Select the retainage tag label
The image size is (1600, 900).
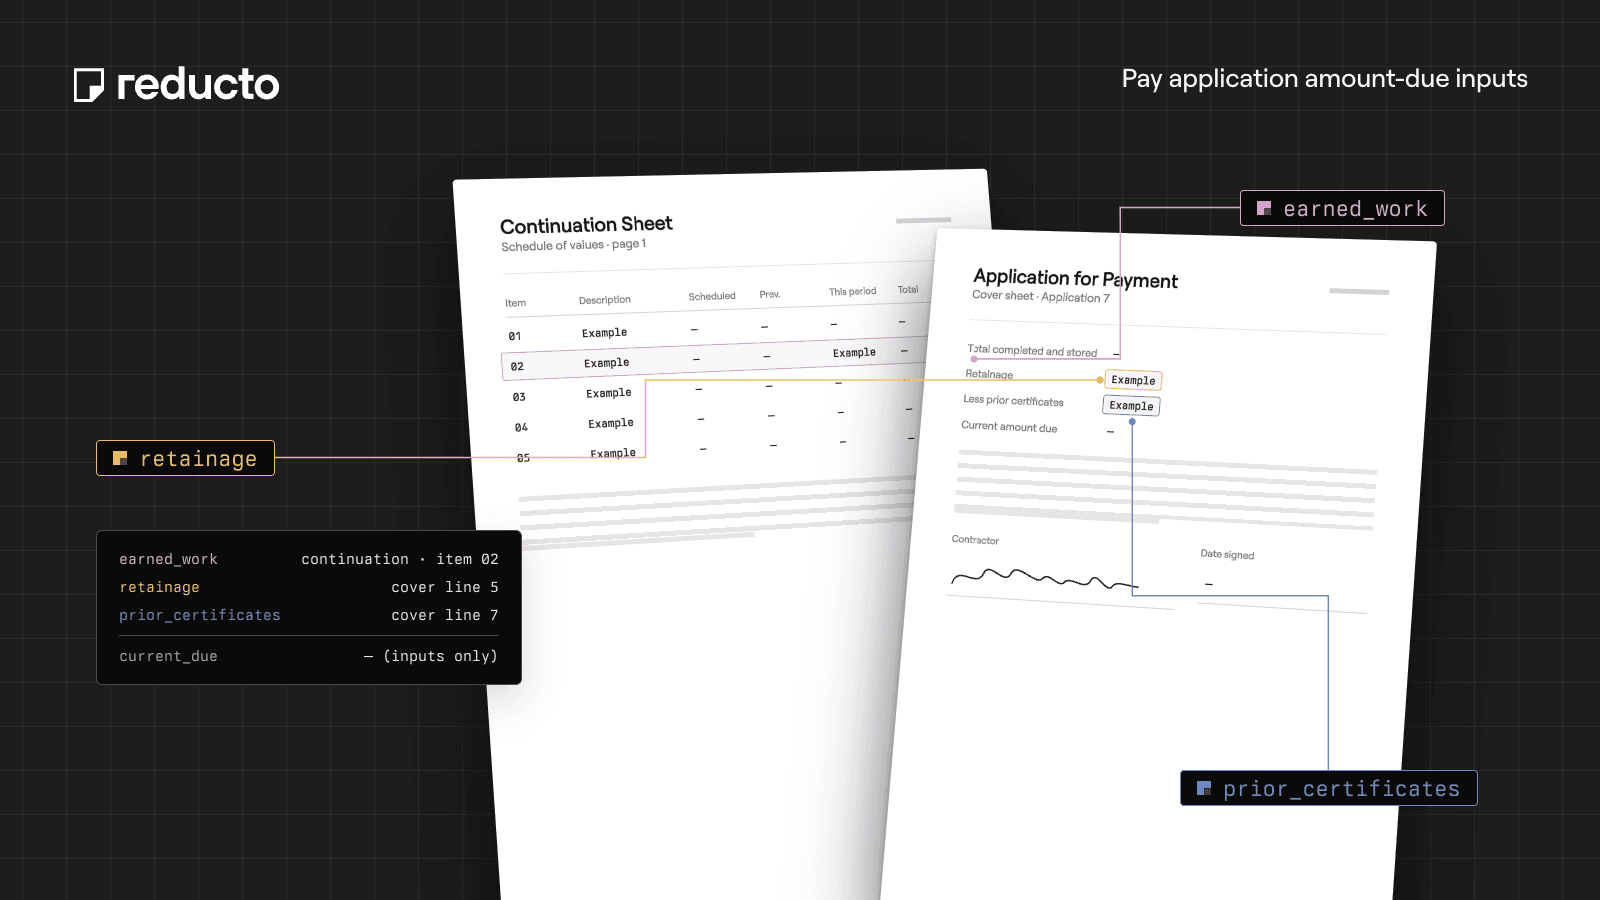(x=185, y=458)
